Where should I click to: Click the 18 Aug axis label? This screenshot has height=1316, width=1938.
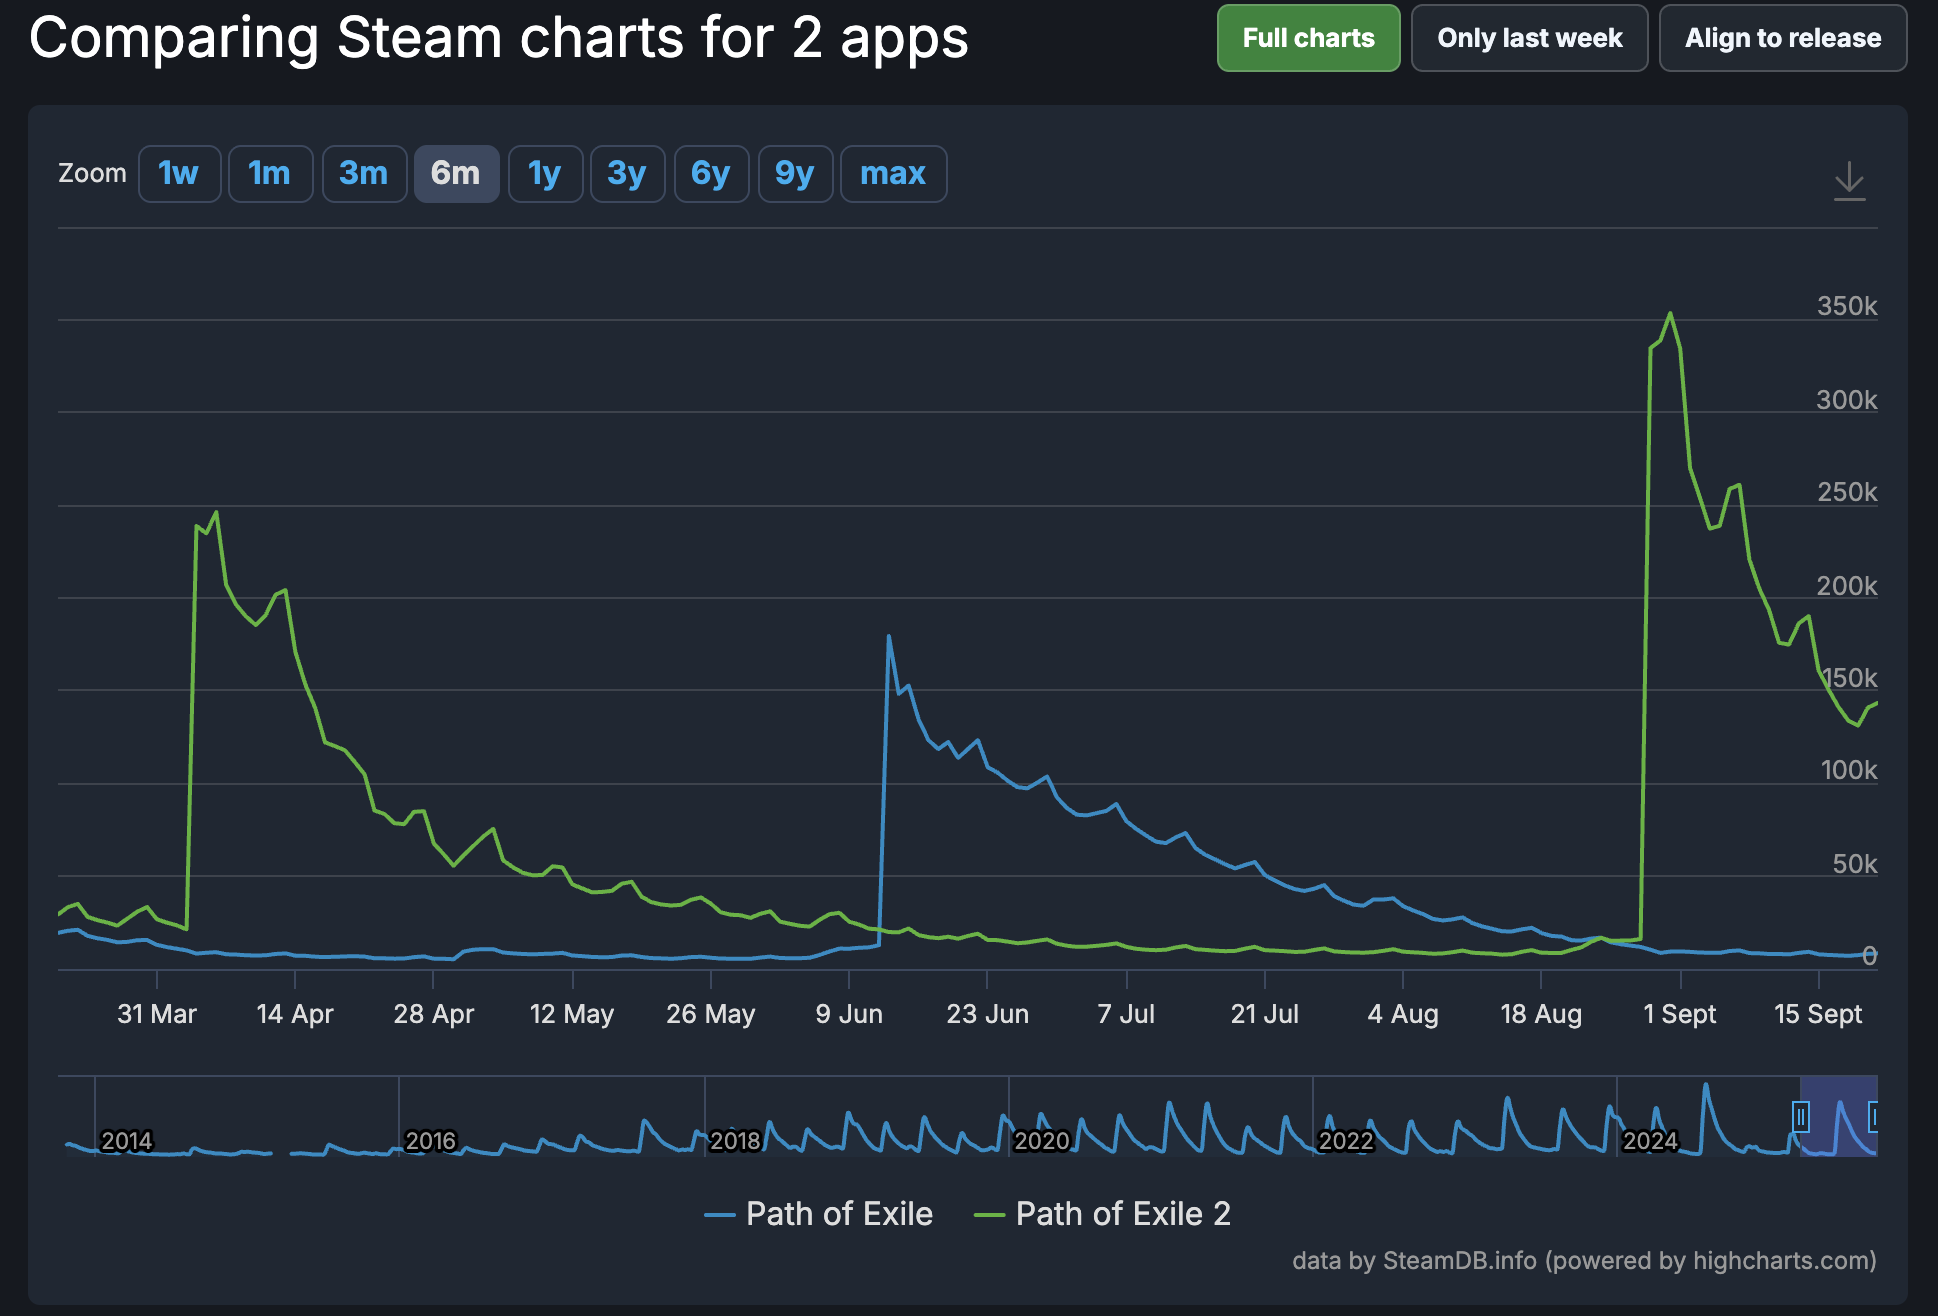(x=1541, y=1014)
